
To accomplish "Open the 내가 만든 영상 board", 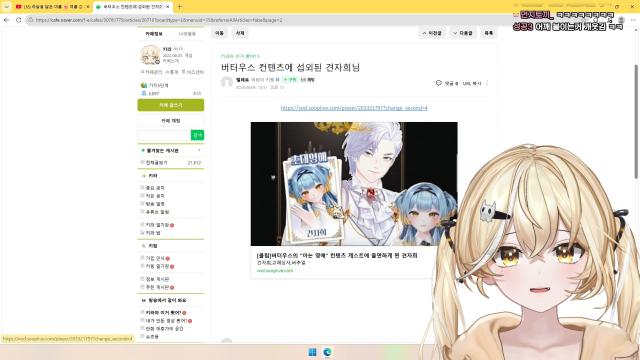I will coord(166,321).
